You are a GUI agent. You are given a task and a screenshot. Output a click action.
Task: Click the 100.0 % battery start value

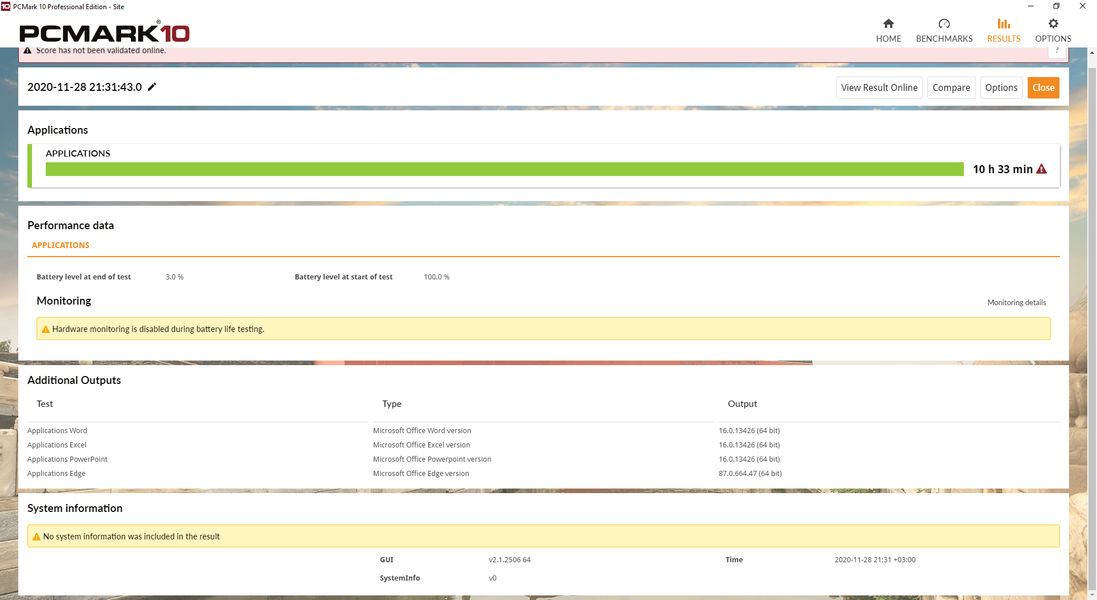point(437,277)
